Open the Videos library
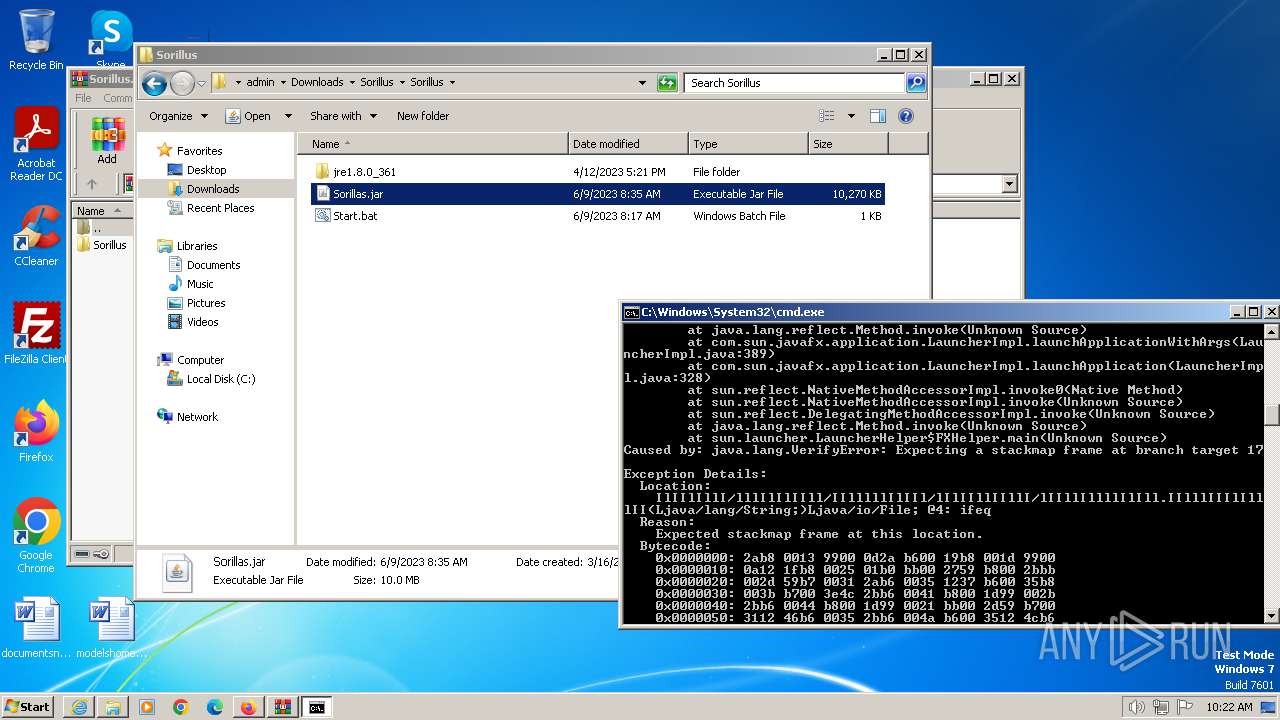Viewport: 1280px width, 720px height. point(202,322)
